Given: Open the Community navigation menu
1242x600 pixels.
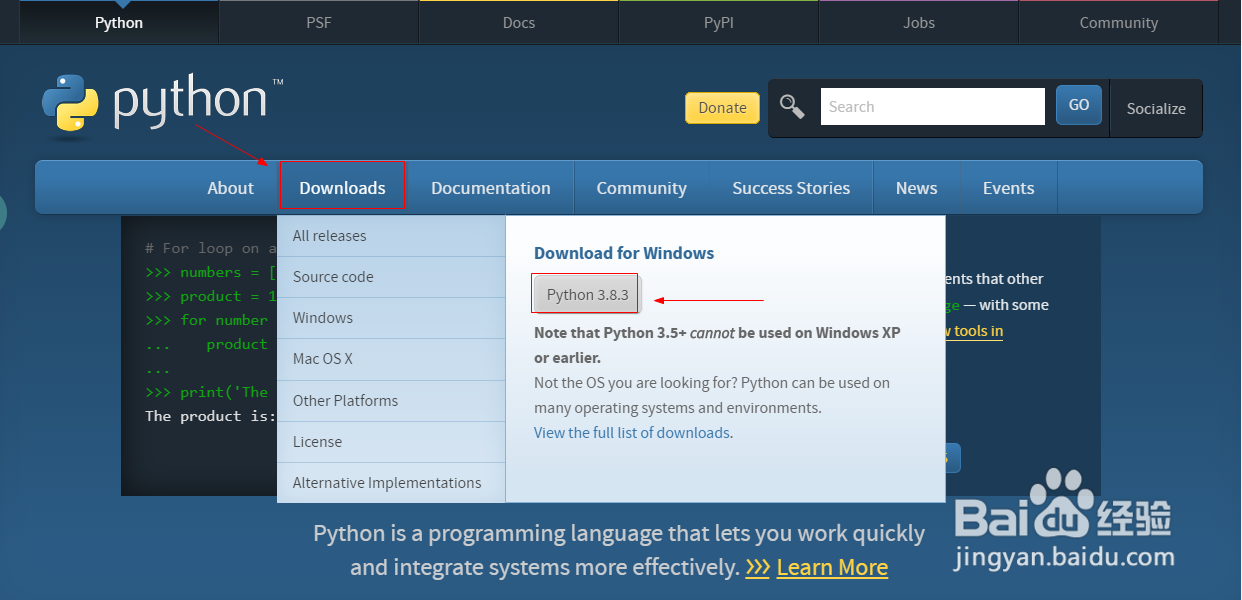Looking at the screenshot, I should (641, 188).
